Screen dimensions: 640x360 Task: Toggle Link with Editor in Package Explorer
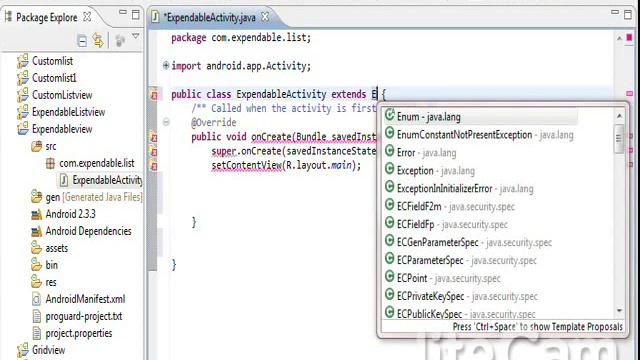(x=98, y=40)
